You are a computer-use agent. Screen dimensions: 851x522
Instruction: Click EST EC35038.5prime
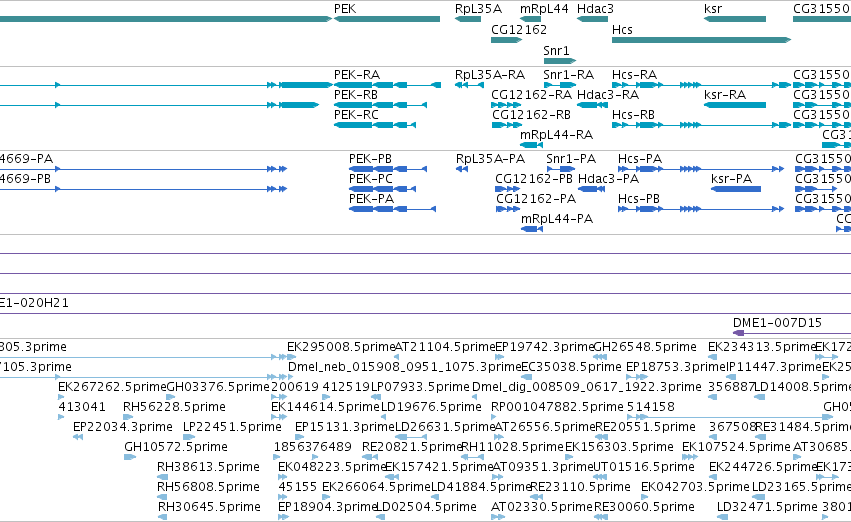click(525, 377)
